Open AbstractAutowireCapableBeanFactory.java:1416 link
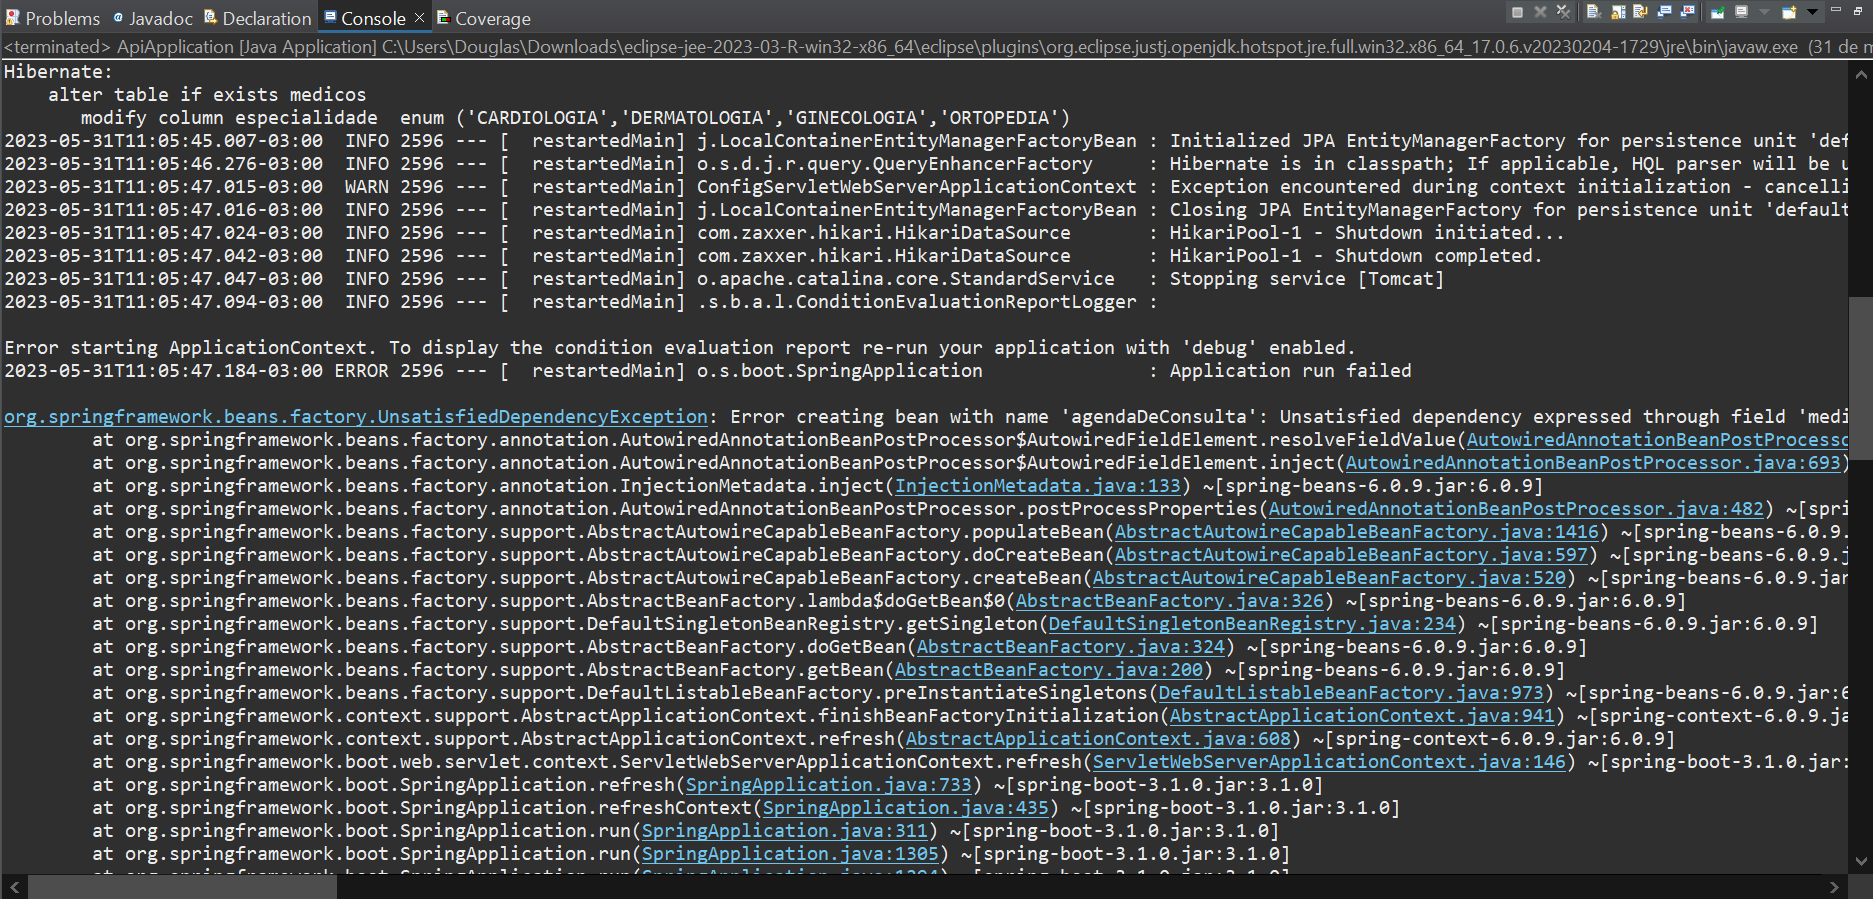 pos(1357,532)
